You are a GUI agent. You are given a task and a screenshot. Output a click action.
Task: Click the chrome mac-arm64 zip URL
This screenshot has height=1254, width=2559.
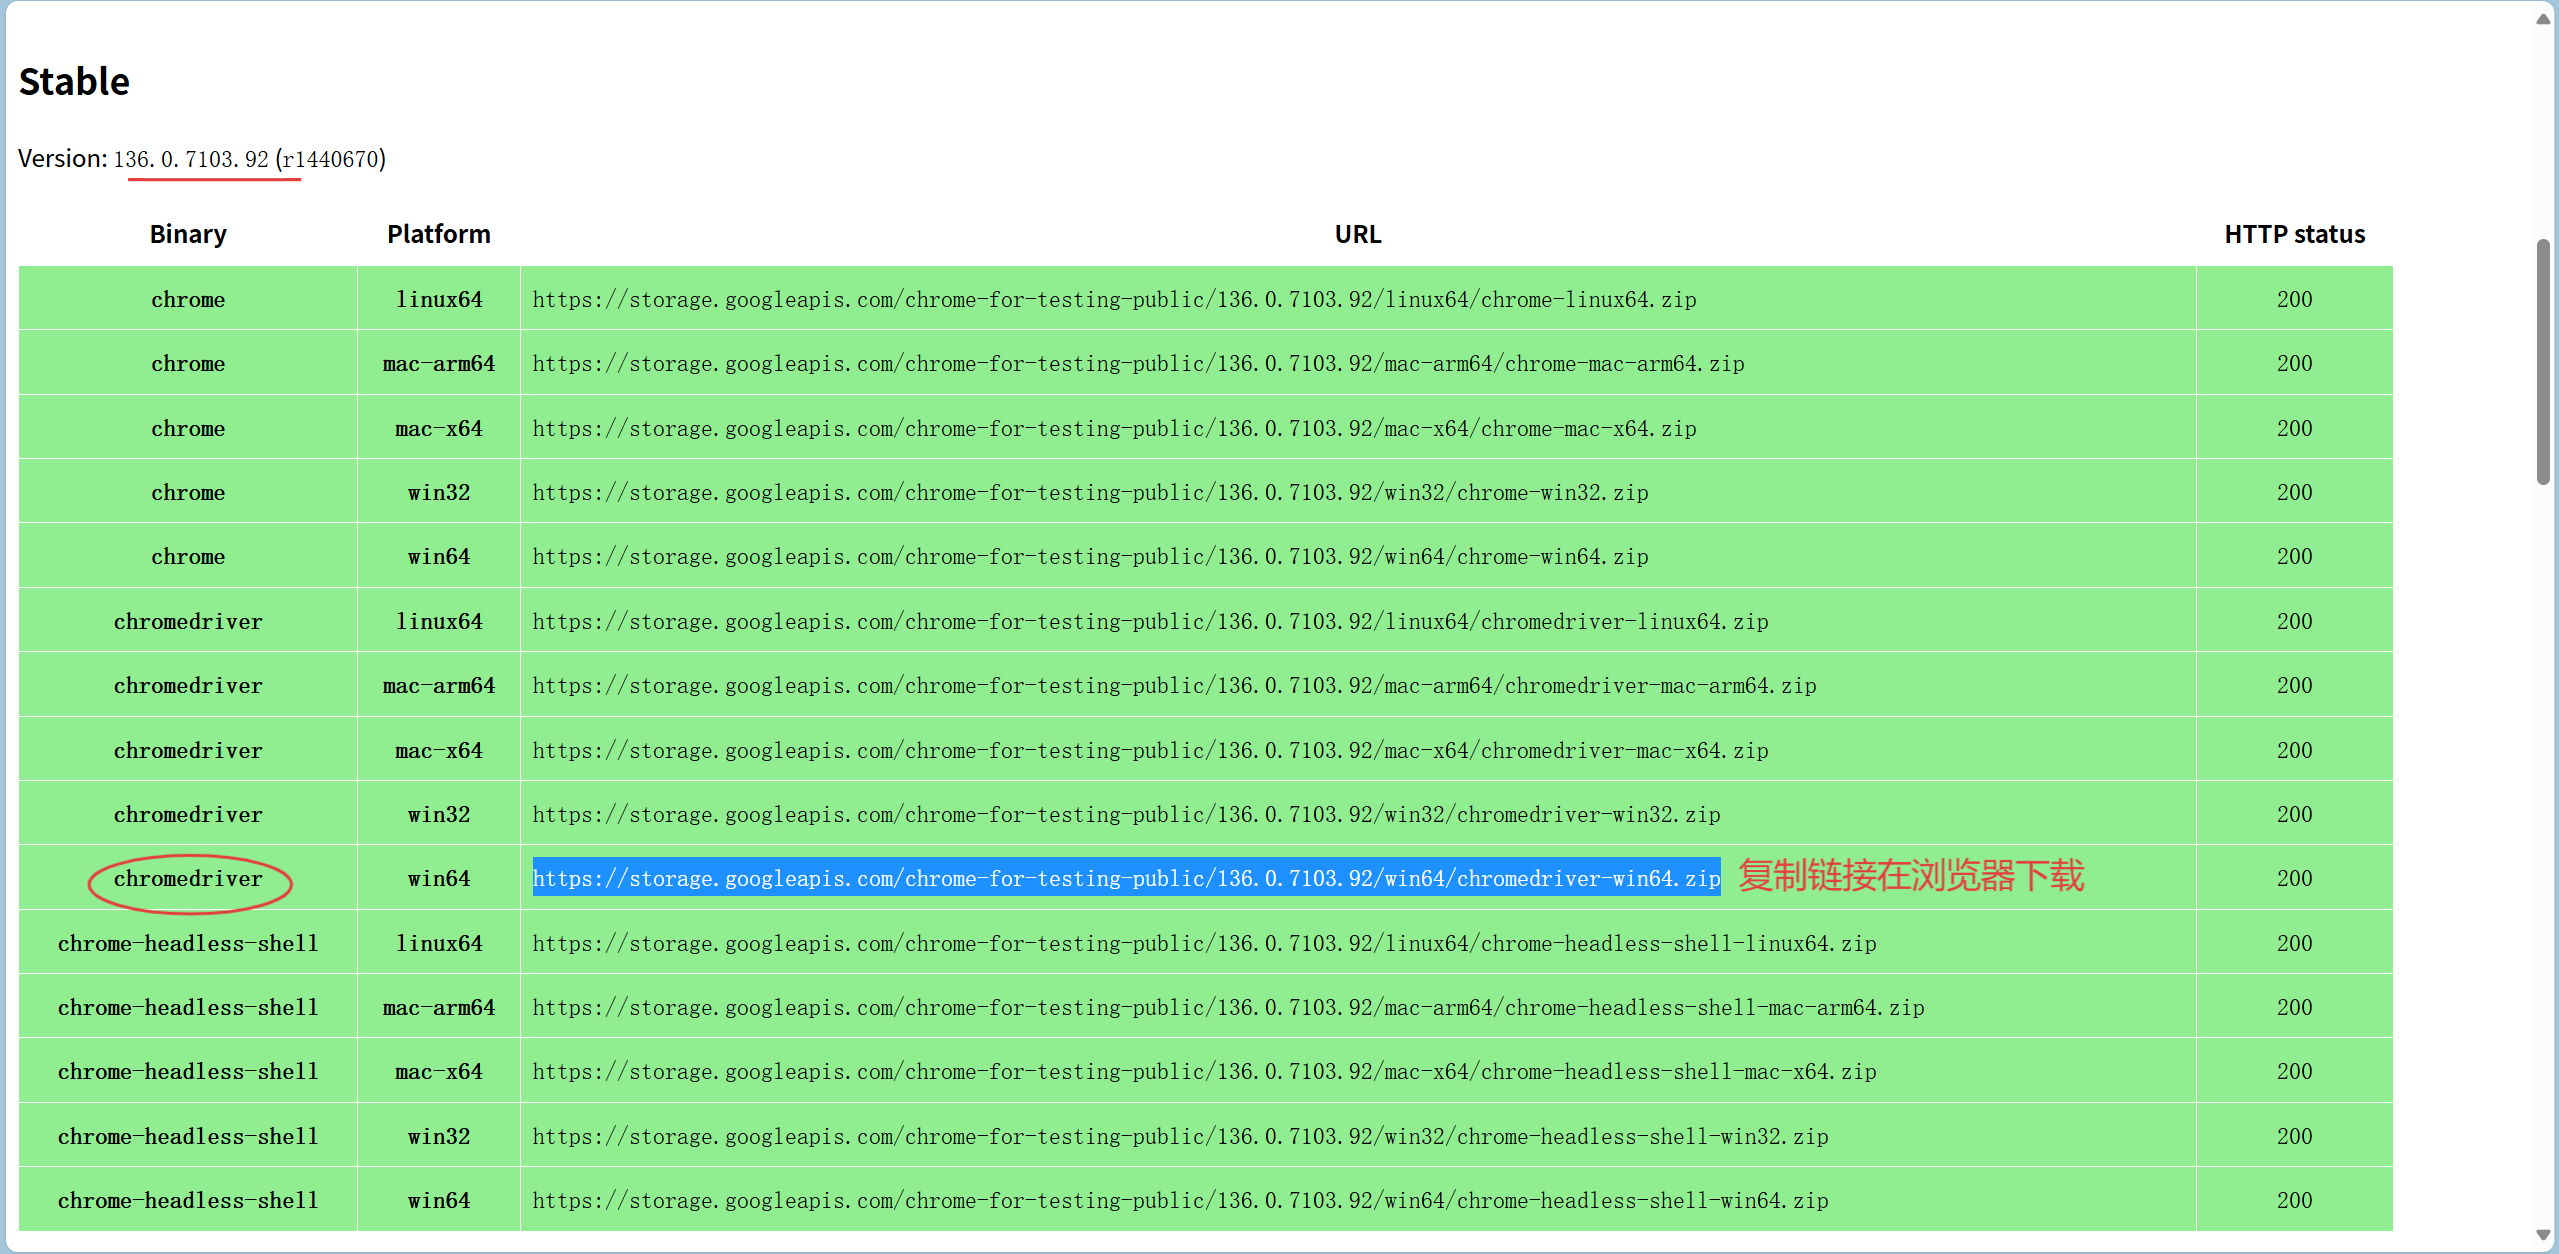1137,363
